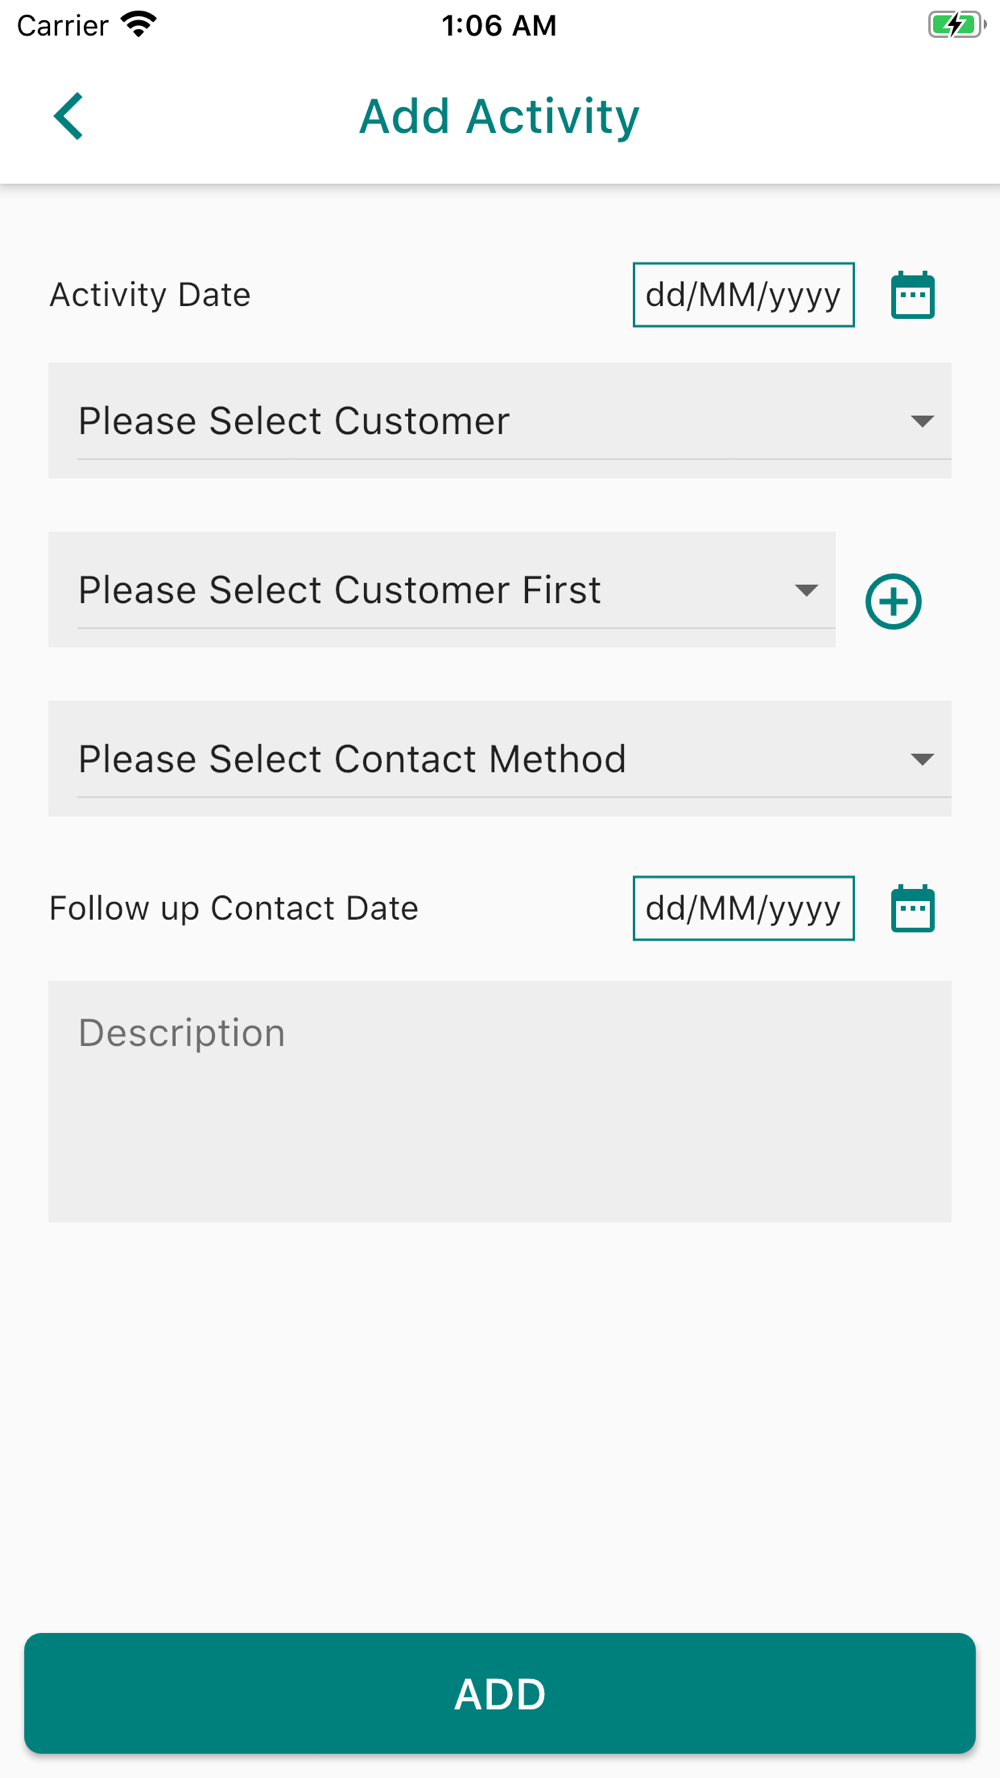The width and height of the screenshot is (1000, 1778).
Task: Click the Activity Date dd/MM/yyyy field
Action: coord(743,295)
